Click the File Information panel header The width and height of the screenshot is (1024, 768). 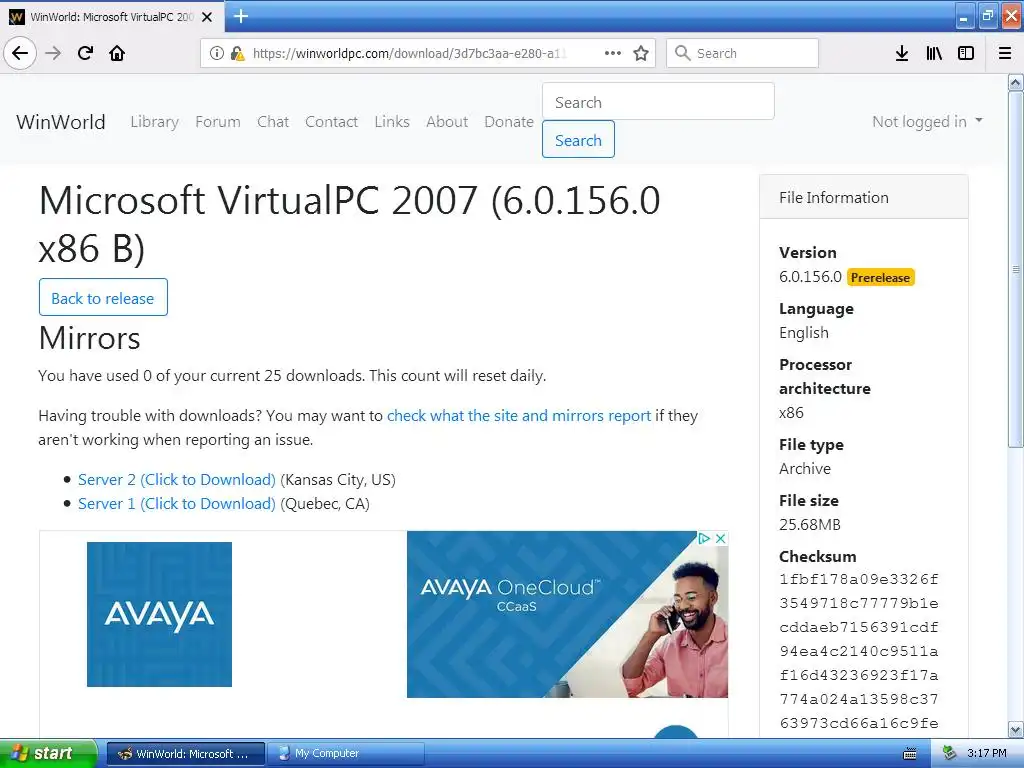click(864, 197)
